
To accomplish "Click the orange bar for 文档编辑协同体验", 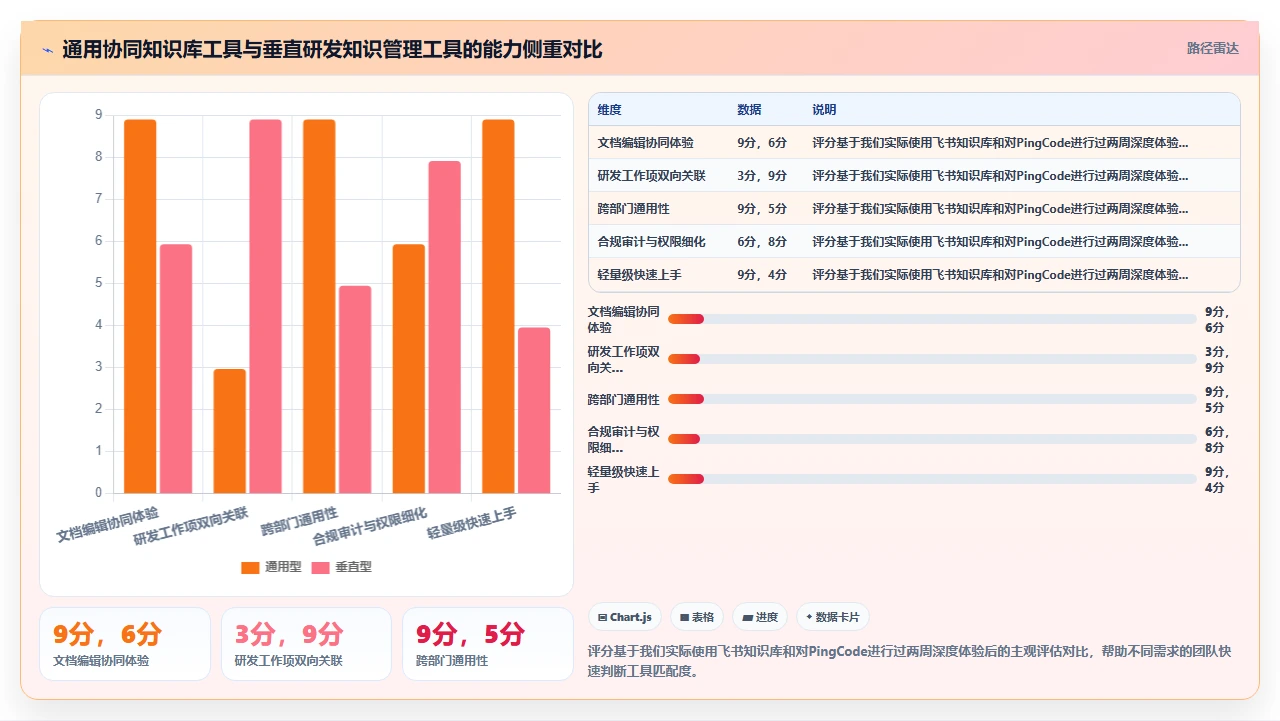I will click(x=140, y=306).
